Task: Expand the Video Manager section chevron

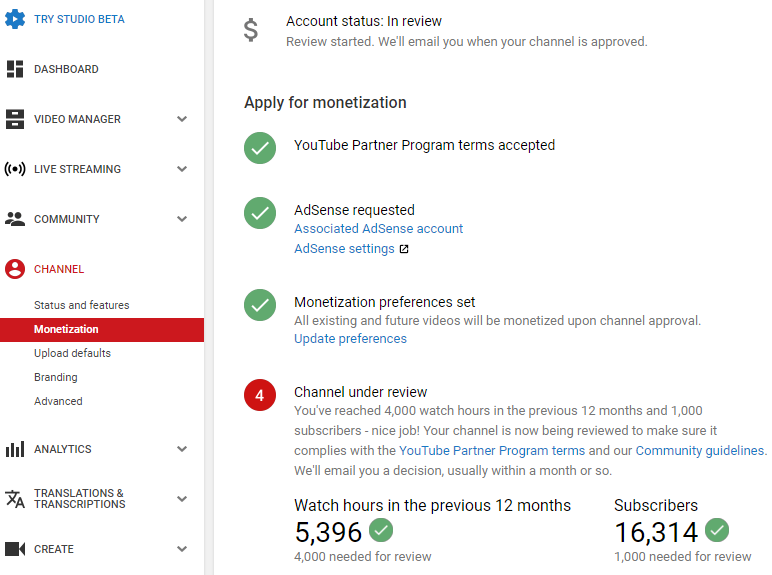Action: (182, 119)
